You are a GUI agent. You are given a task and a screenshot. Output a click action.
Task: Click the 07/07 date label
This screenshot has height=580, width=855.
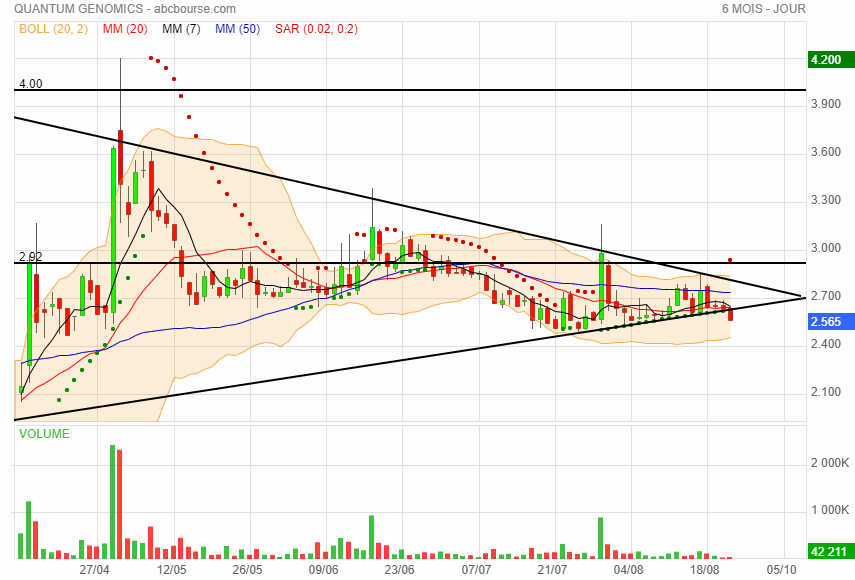click(476, 570)
